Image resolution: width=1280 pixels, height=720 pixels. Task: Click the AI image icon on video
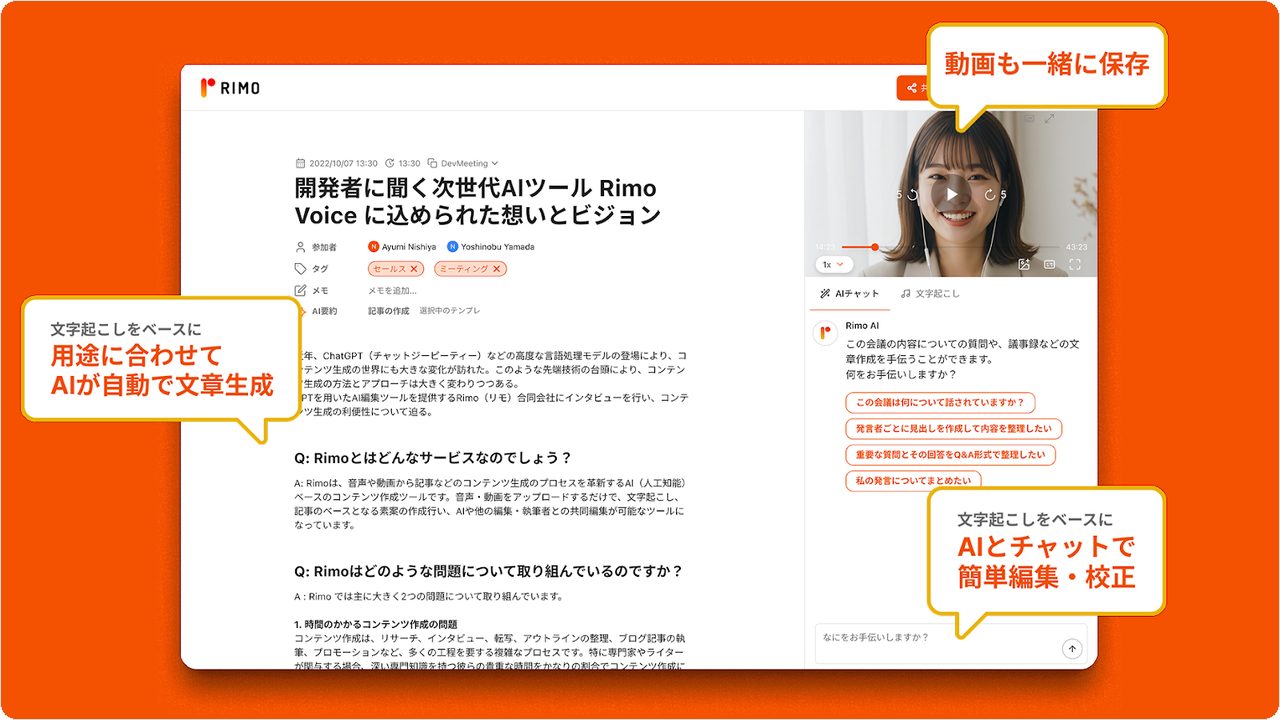pyautogui.click(x=1024, y=265)
